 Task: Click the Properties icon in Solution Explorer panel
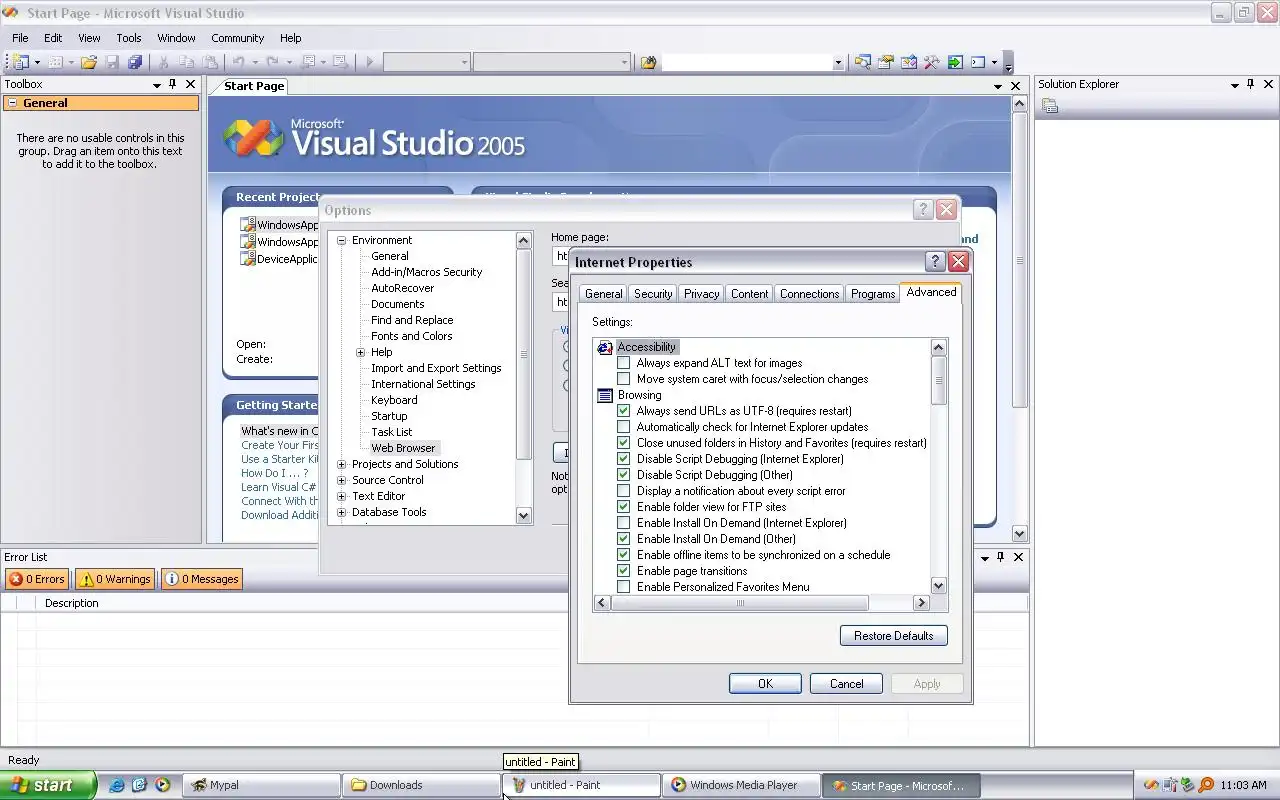1050,106
